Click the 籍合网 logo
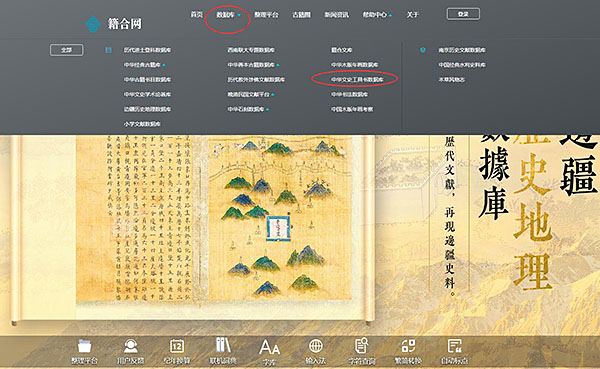The height and width of the screenshot is (369, 600). coord(113,24)
